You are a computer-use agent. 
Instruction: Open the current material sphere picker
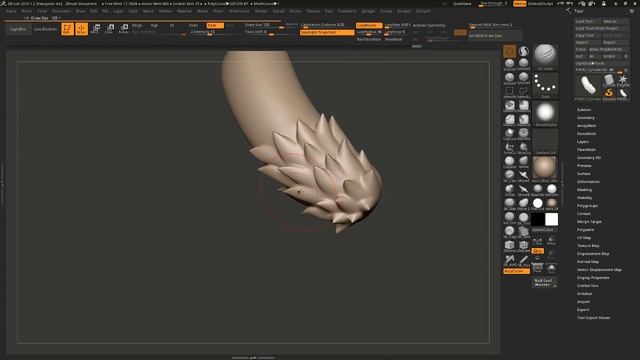point(545,169)
